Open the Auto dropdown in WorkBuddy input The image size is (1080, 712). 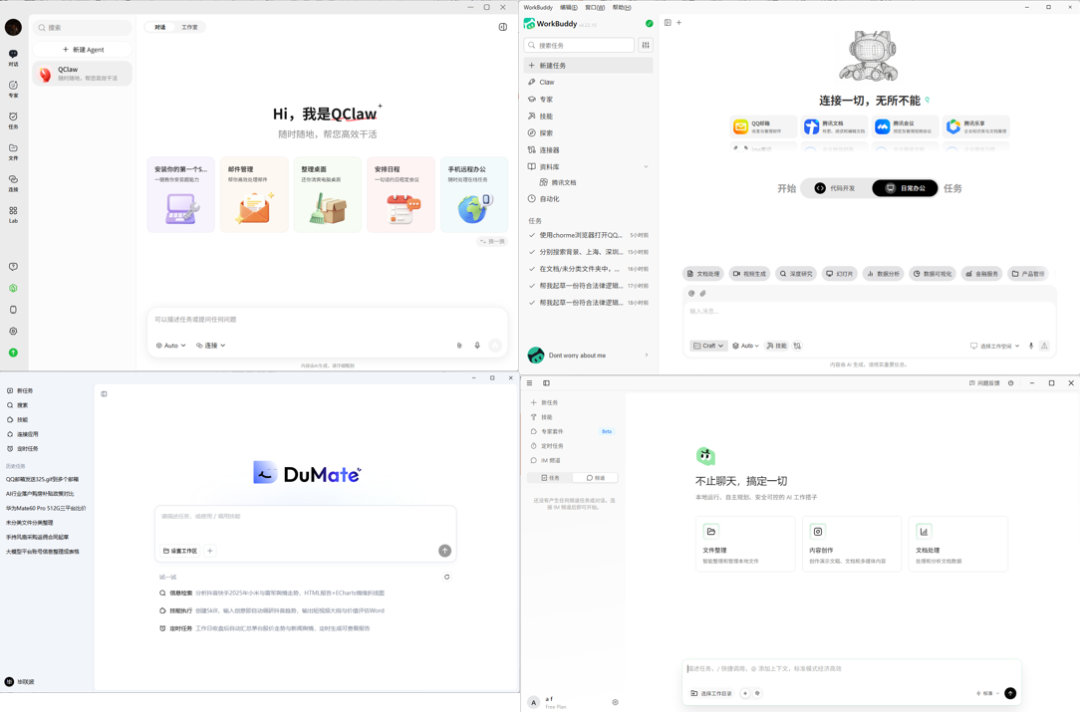click(x=745, y=346)
